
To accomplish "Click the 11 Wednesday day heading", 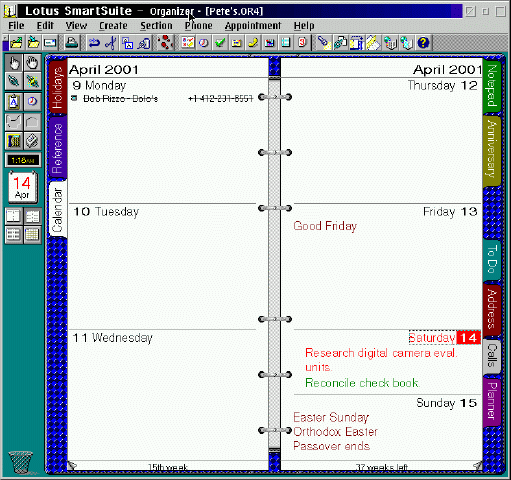I will (113, 338).
